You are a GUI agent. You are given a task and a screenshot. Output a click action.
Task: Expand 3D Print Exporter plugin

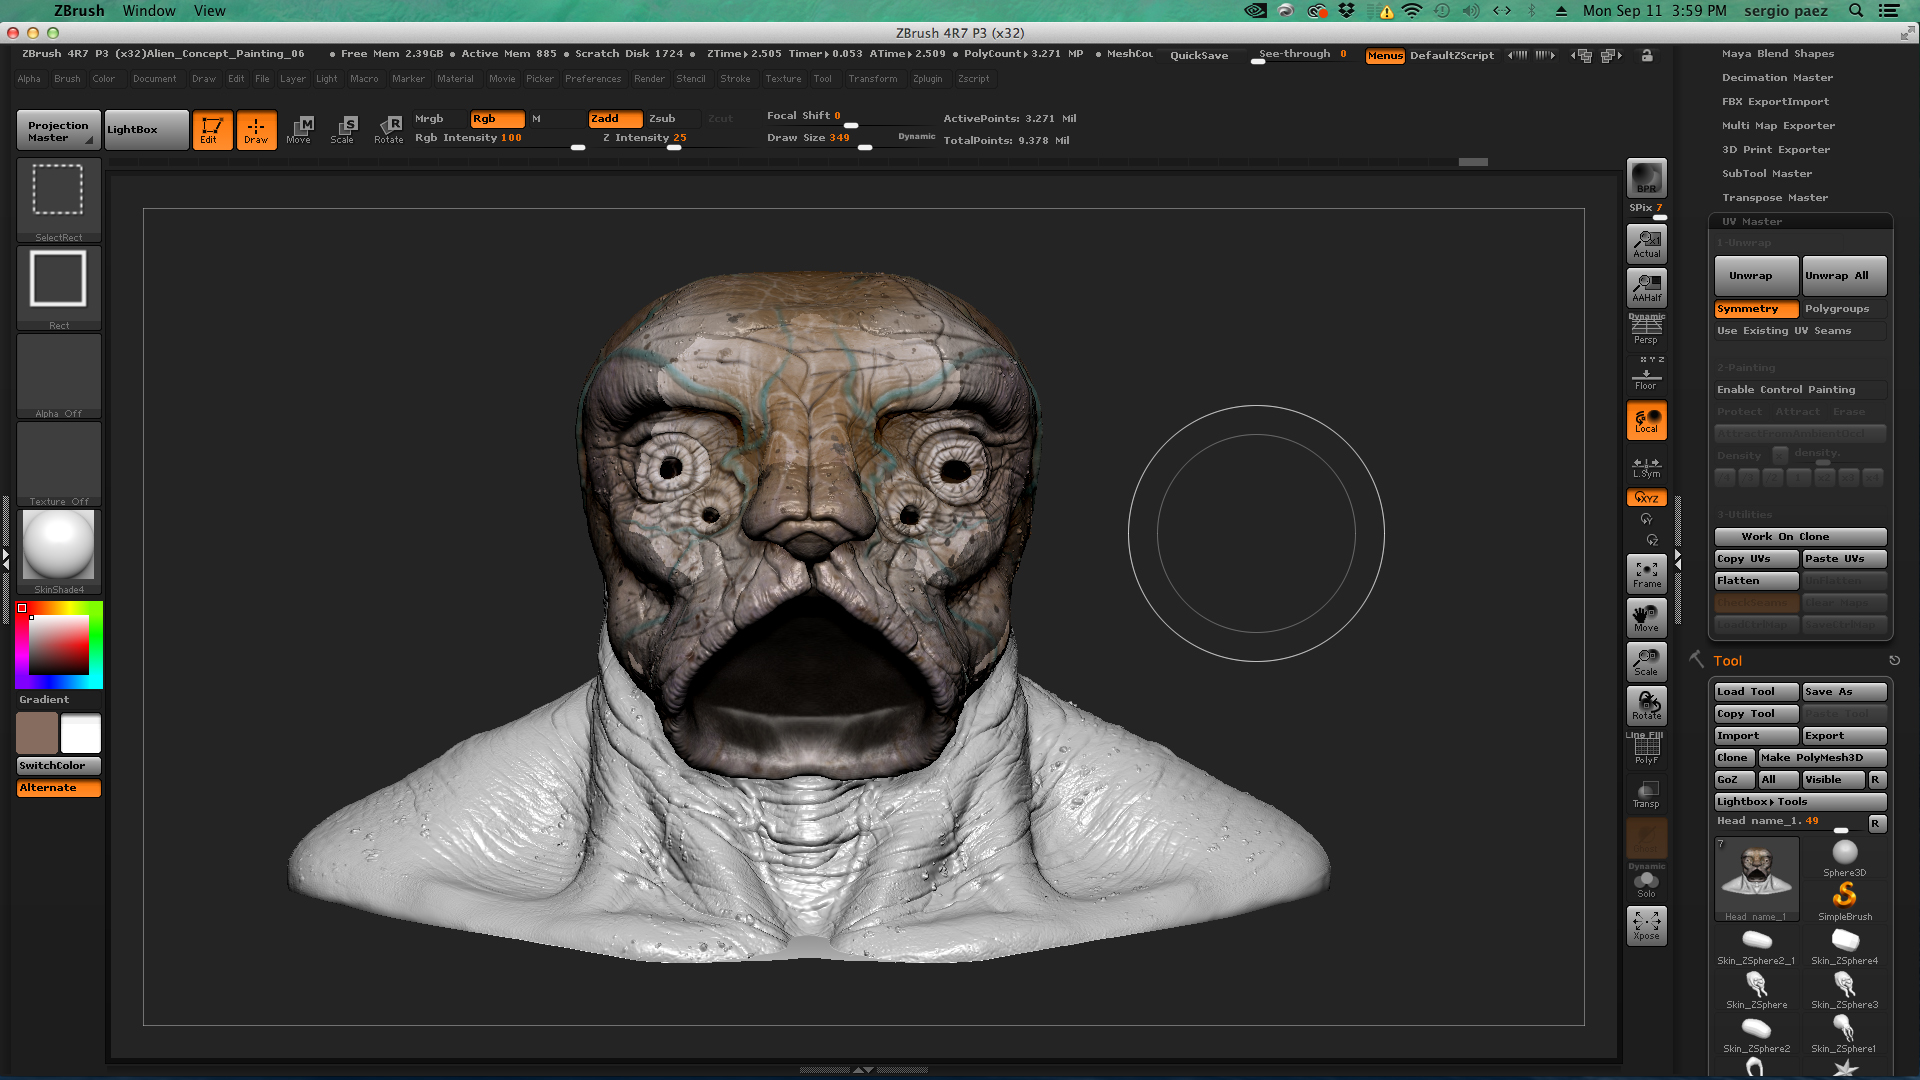click(x=1776, y=150)
